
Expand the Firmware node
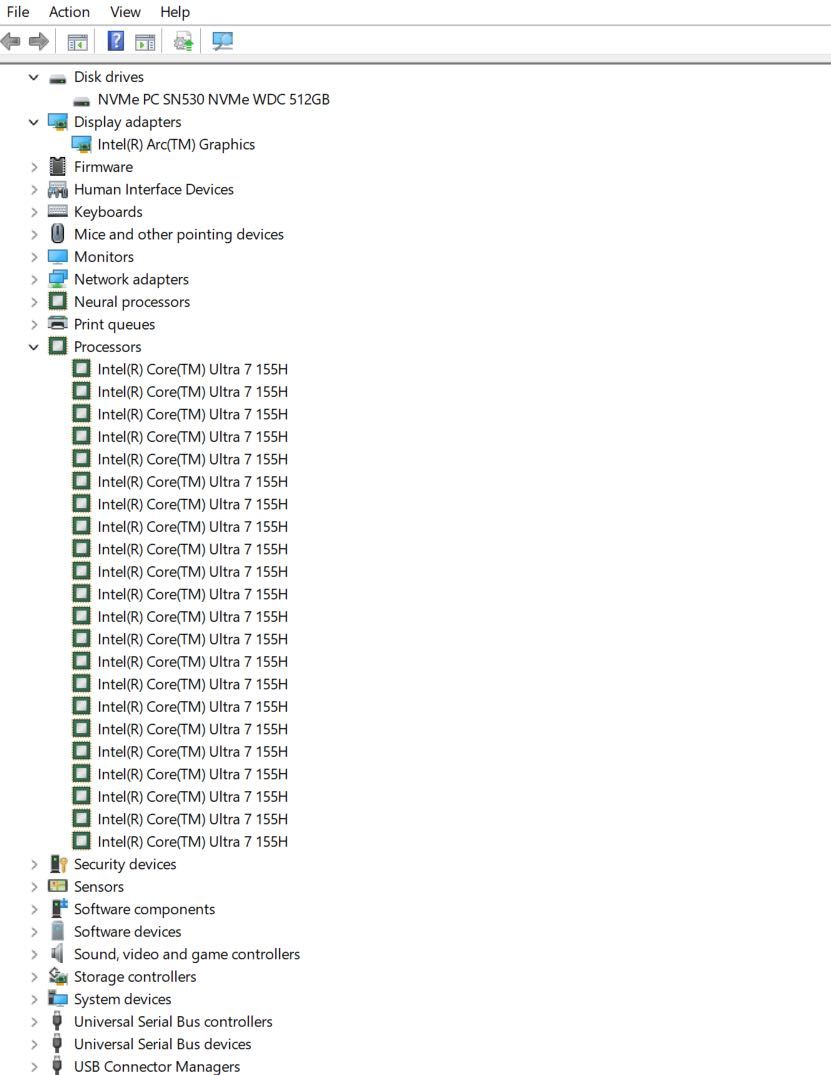[x=34, y=167]
